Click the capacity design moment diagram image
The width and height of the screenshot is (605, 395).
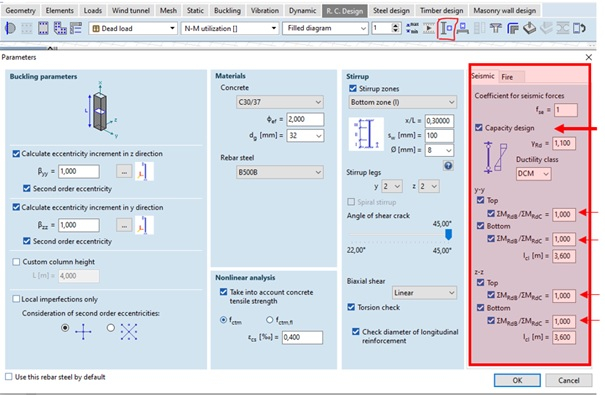tap(496, 157)
